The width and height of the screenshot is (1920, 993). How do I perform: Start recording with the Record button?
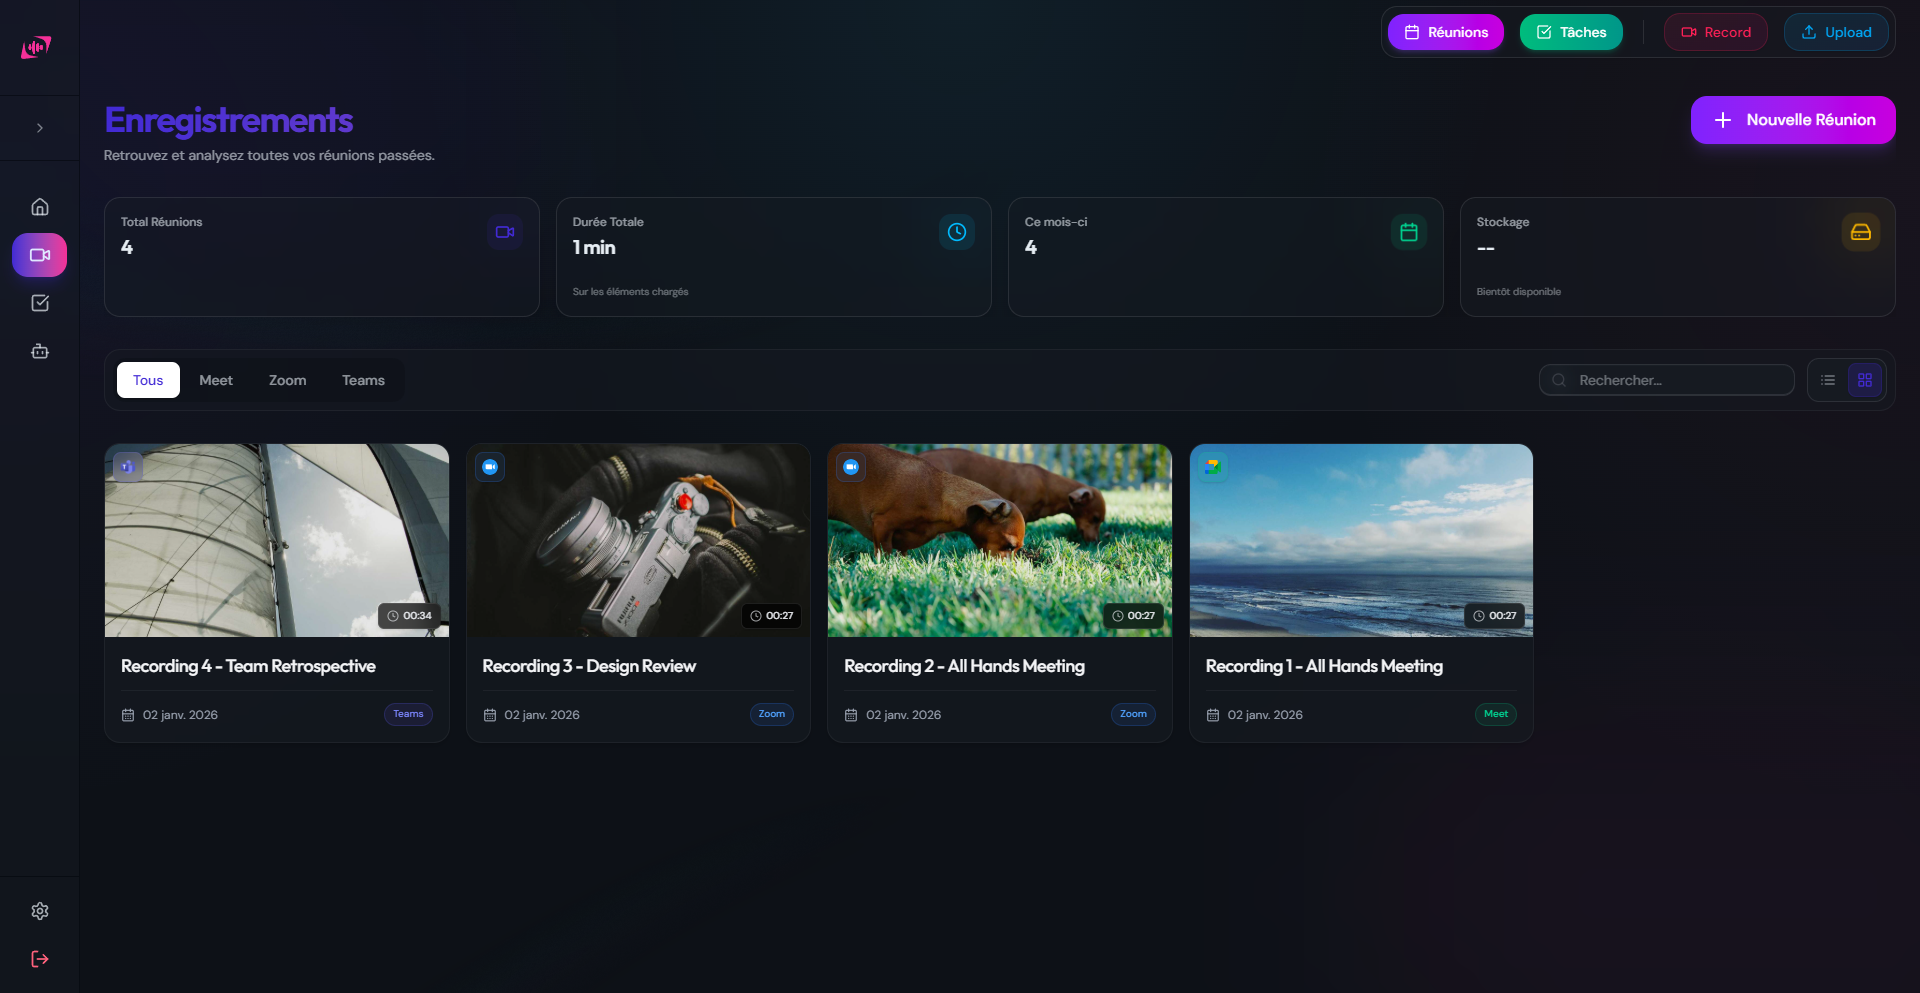1714,31
